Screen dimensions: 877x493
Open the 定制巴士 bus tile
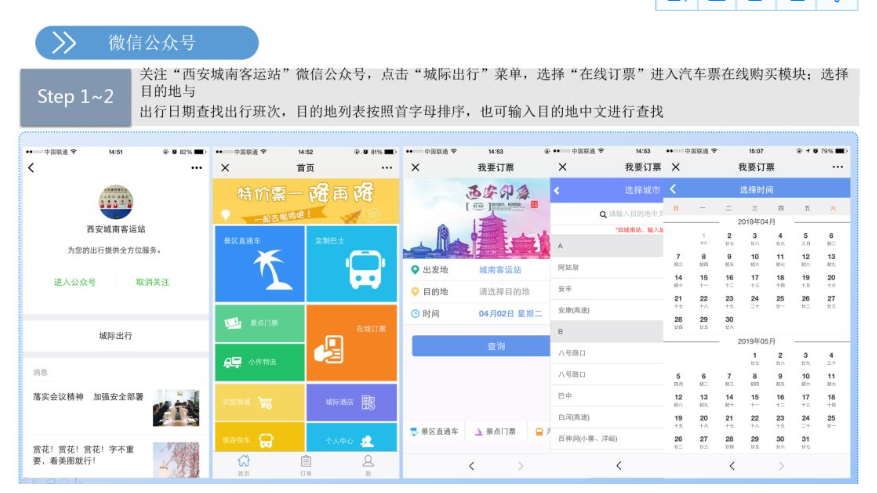tap(351, 264)
